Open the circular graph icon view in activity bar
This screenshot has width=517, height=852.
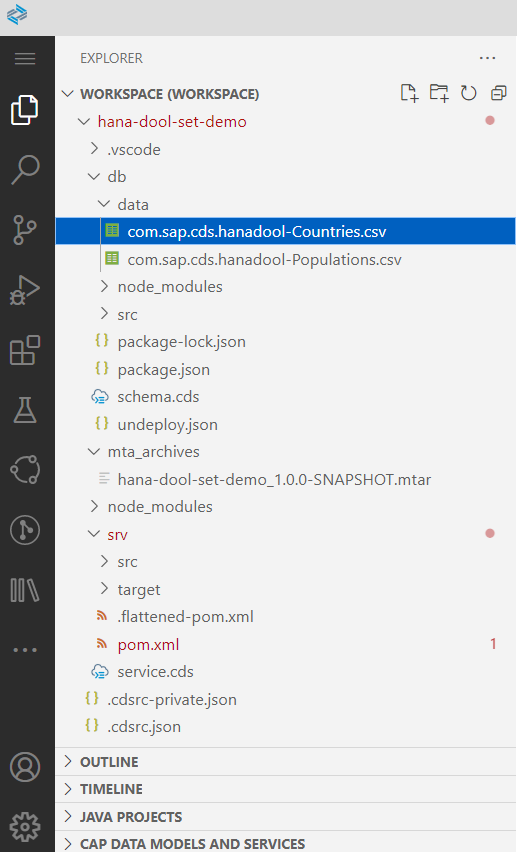pyautogui.click(x=25, y=469)
